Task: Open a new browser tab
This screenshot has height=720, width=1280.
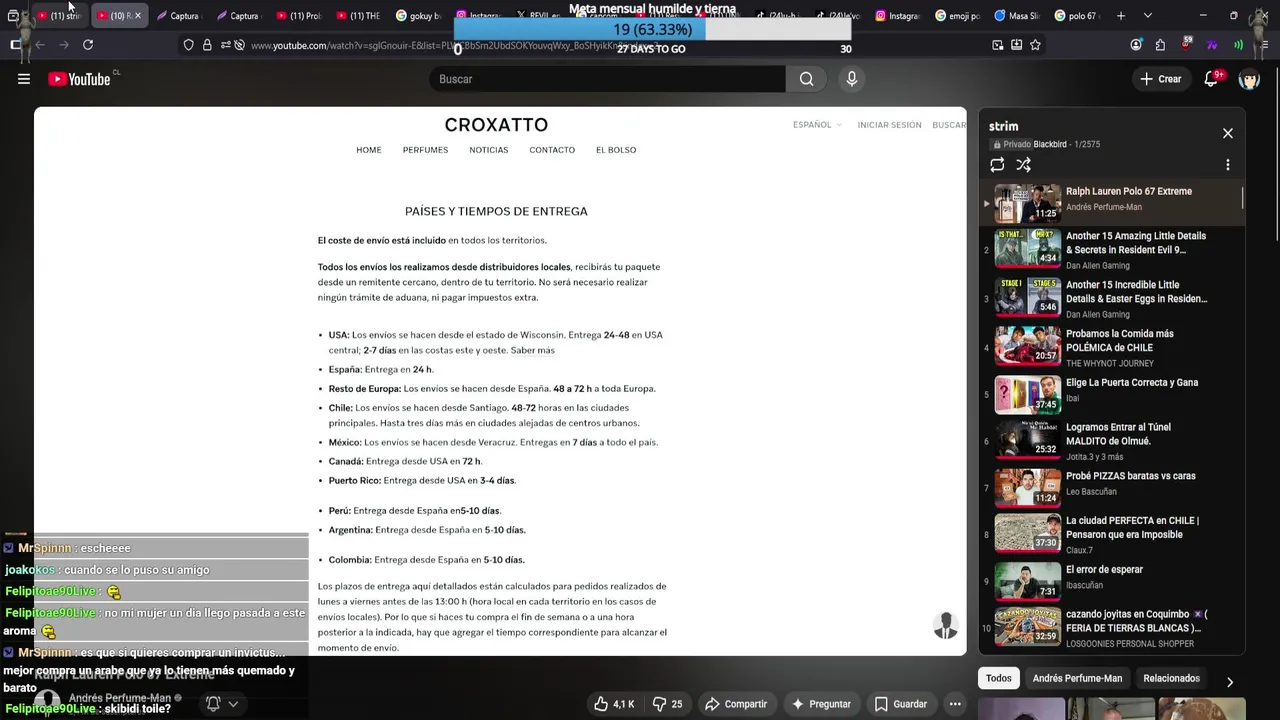Action: (1121, 16)
